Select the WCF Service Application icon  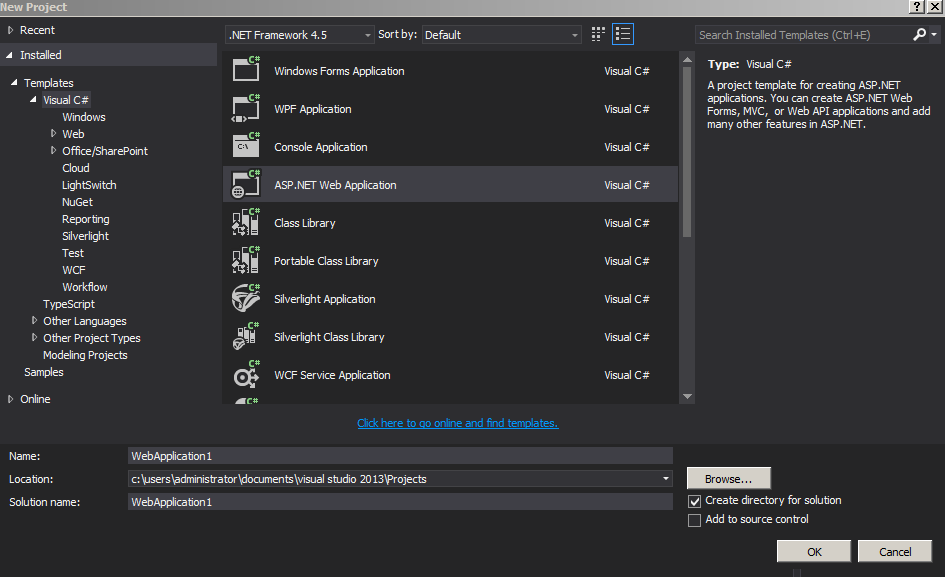[246, 374]
